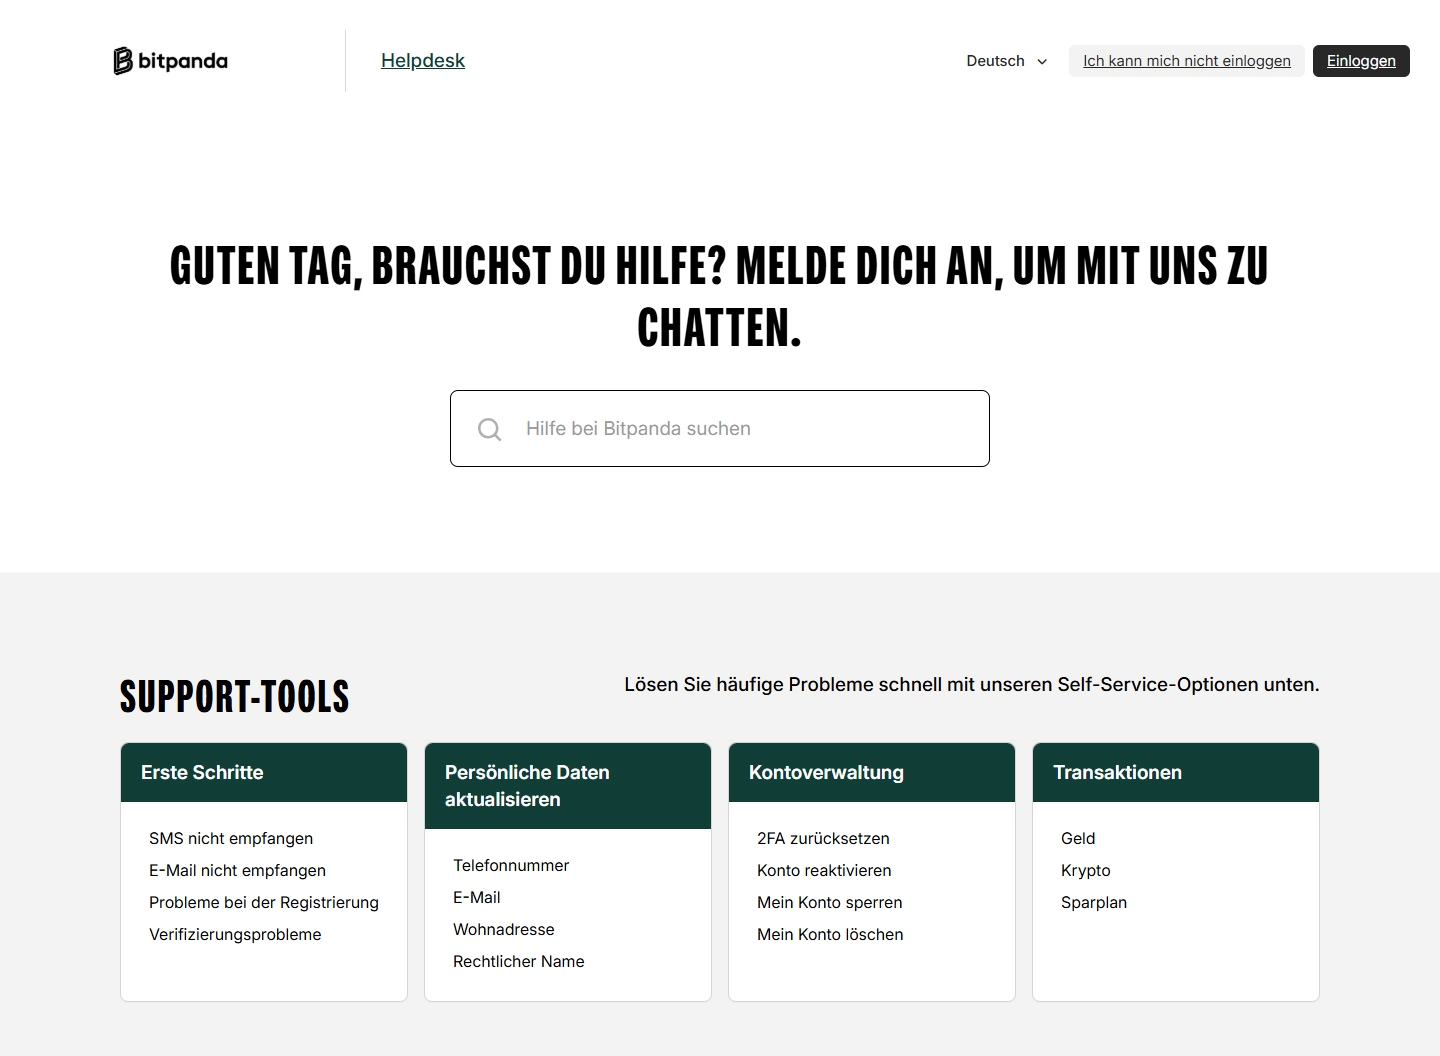The height and width of the screenshot is (1056, 1440).
Task: Click the 'SUPPORT-TOOLS' heading
Action: click(235, 696)
